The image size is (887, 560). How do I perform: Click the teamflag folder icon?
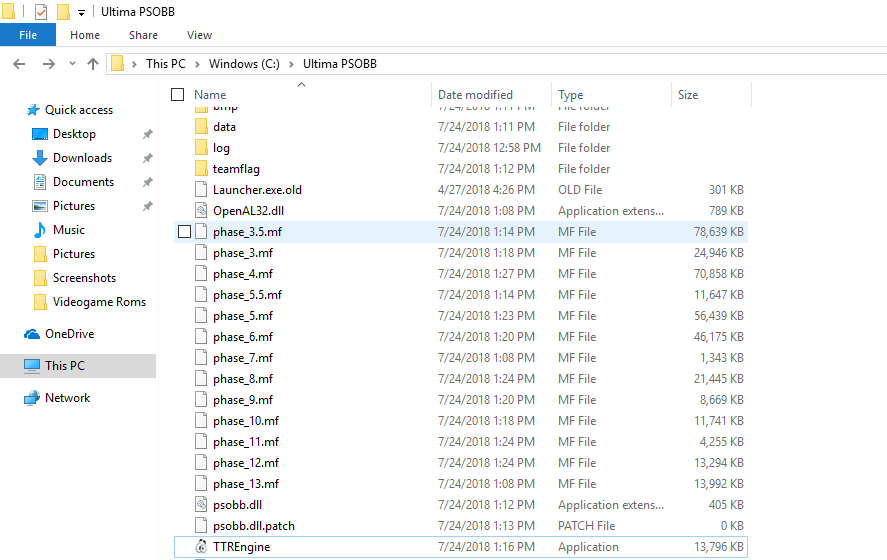click(201, 169)
